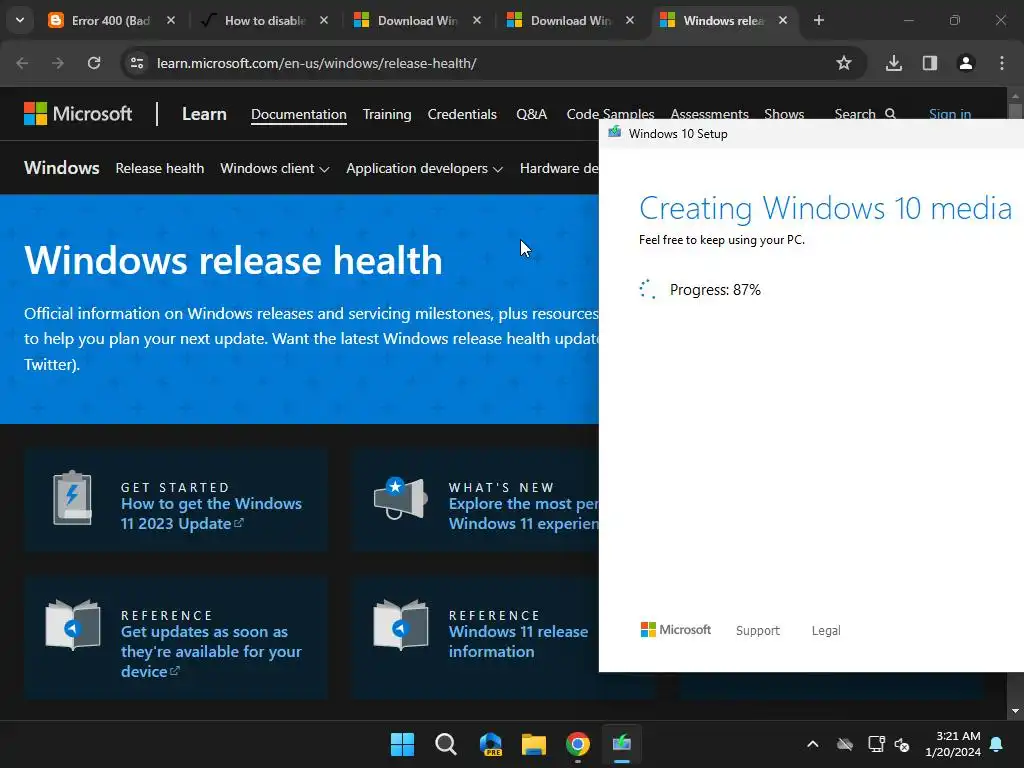Go back in Chrome
This screenshot has width=1024, height=768.
tap(22, 63)
